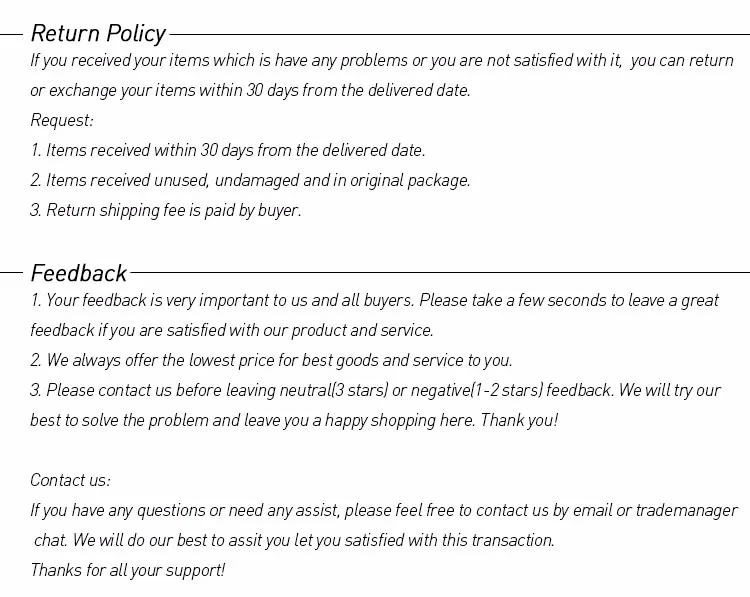Click 'If you received your items' opening sentence
The width and height of the screenshot is (750, 597).
382,61
